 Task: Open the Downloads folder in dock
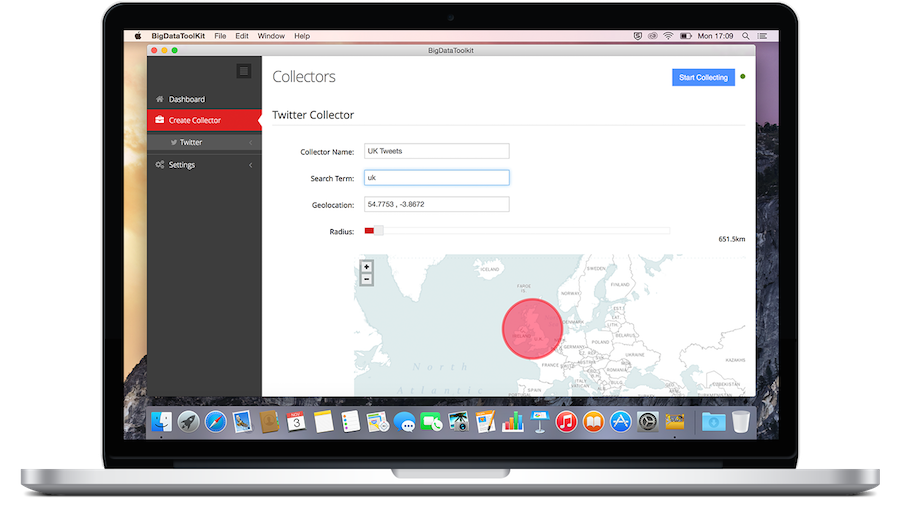[x=713, y=422]
